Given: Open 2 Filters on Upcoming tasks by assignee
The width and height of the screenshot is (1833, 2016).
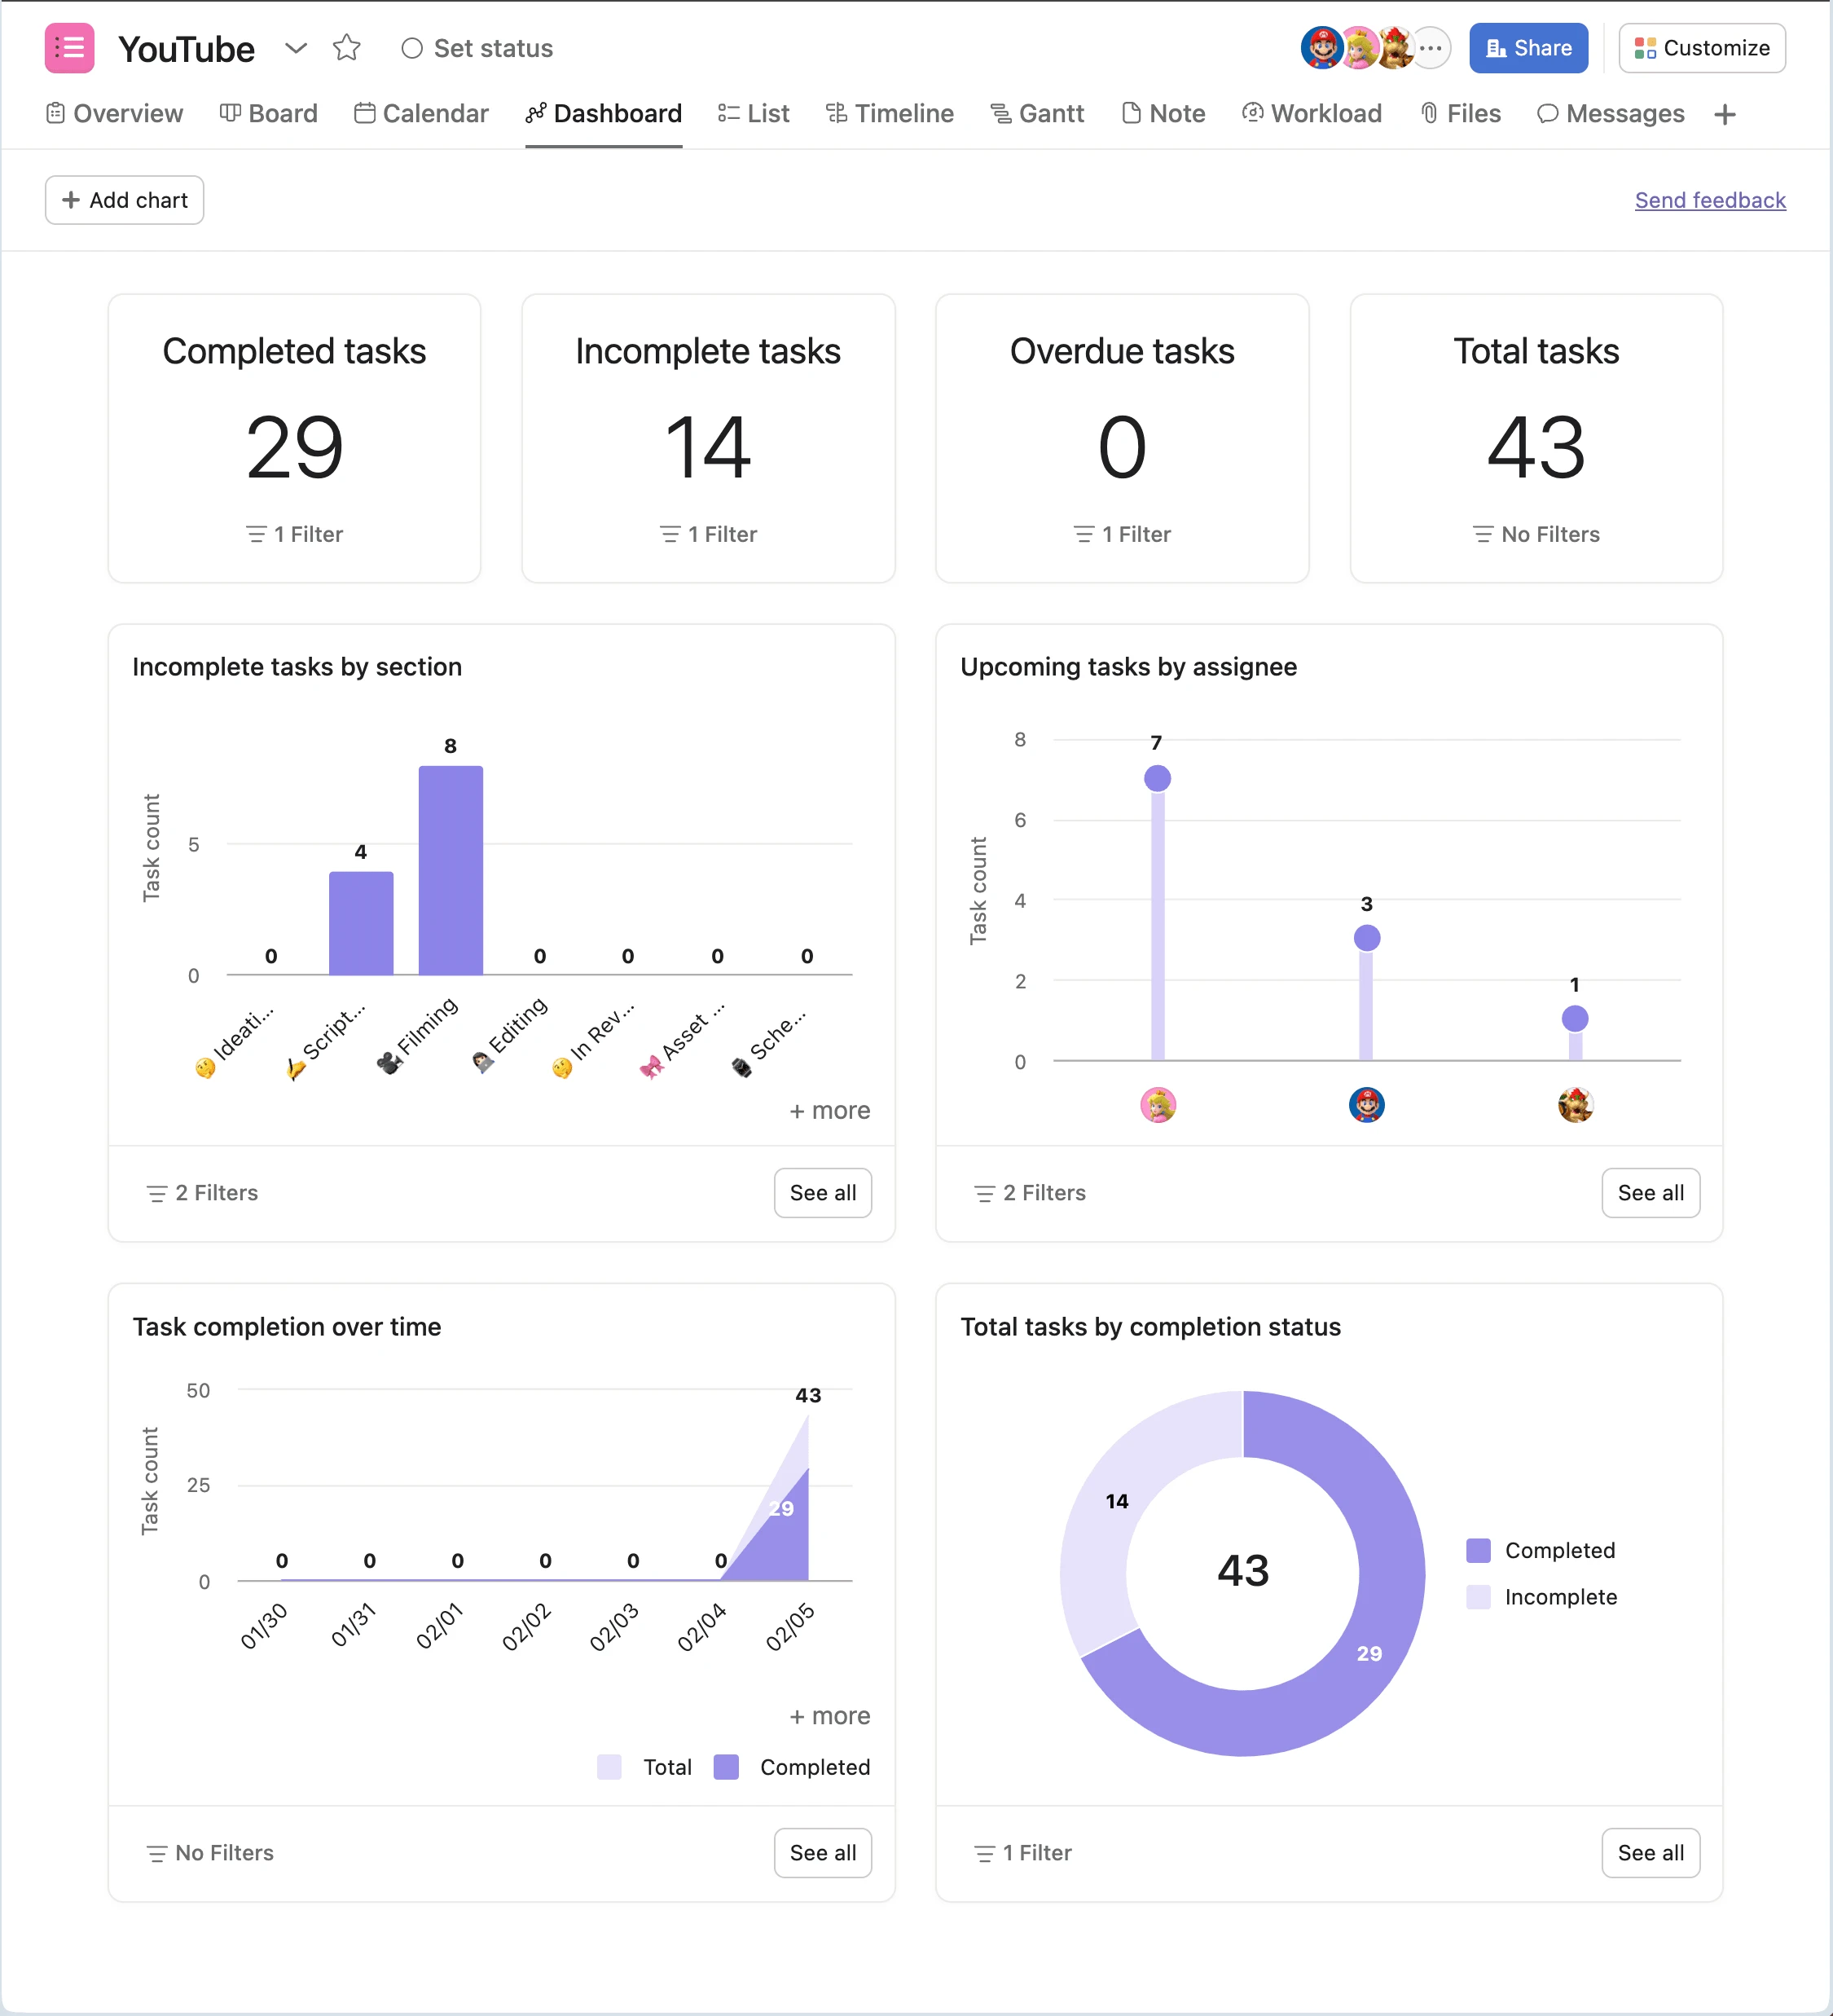Looking at the screenshot, I should click(x=1030, y=1193).
